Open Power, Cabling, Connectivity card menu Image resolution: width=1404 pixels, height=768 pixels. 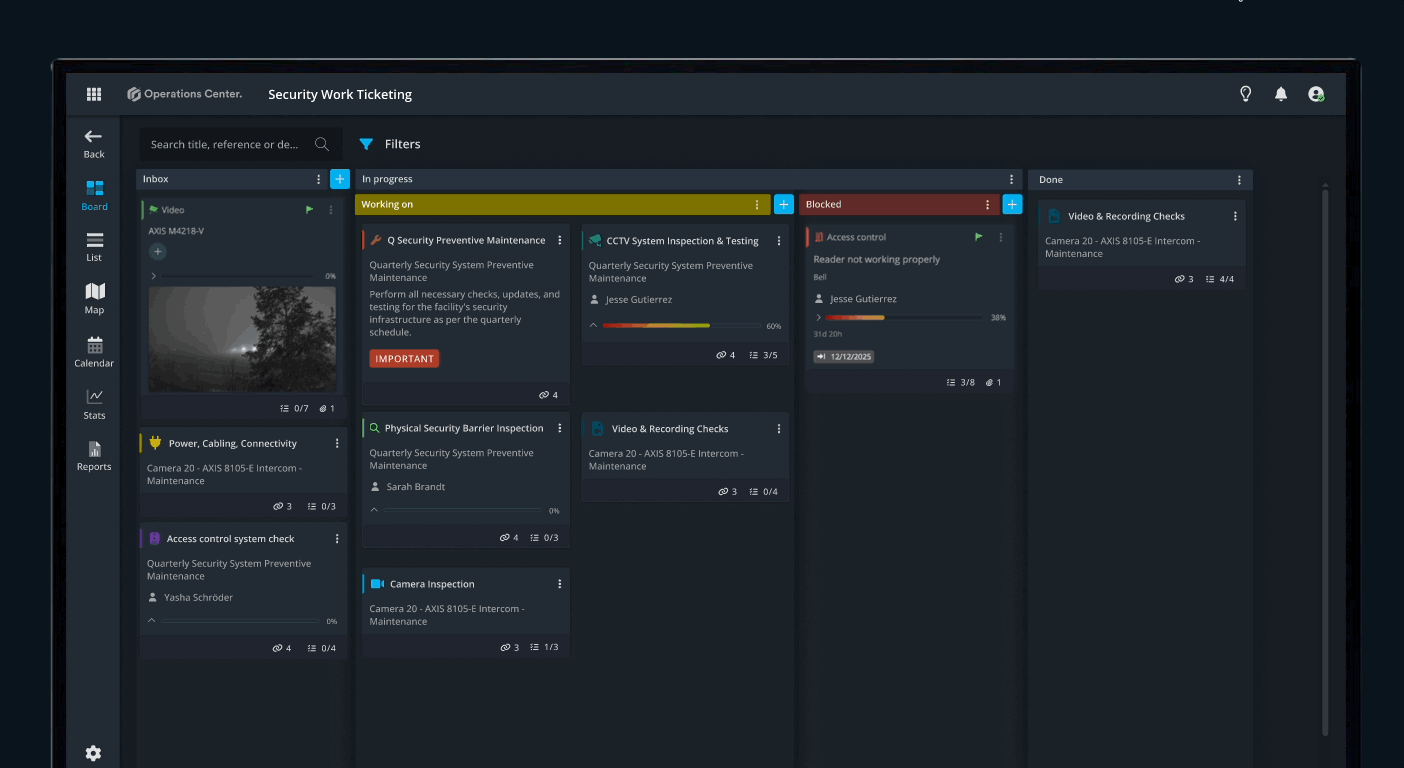[337, 443]
